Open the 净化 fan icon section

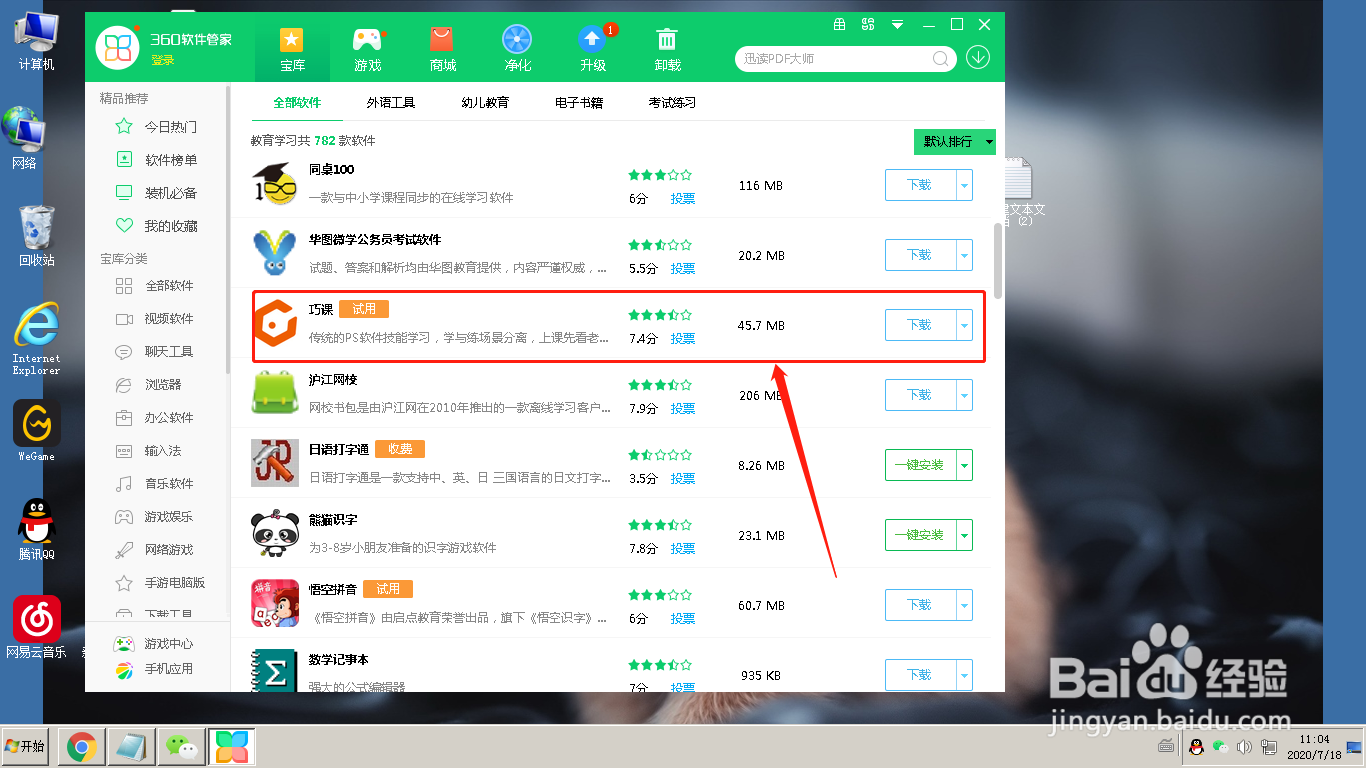tap(517, 48)
